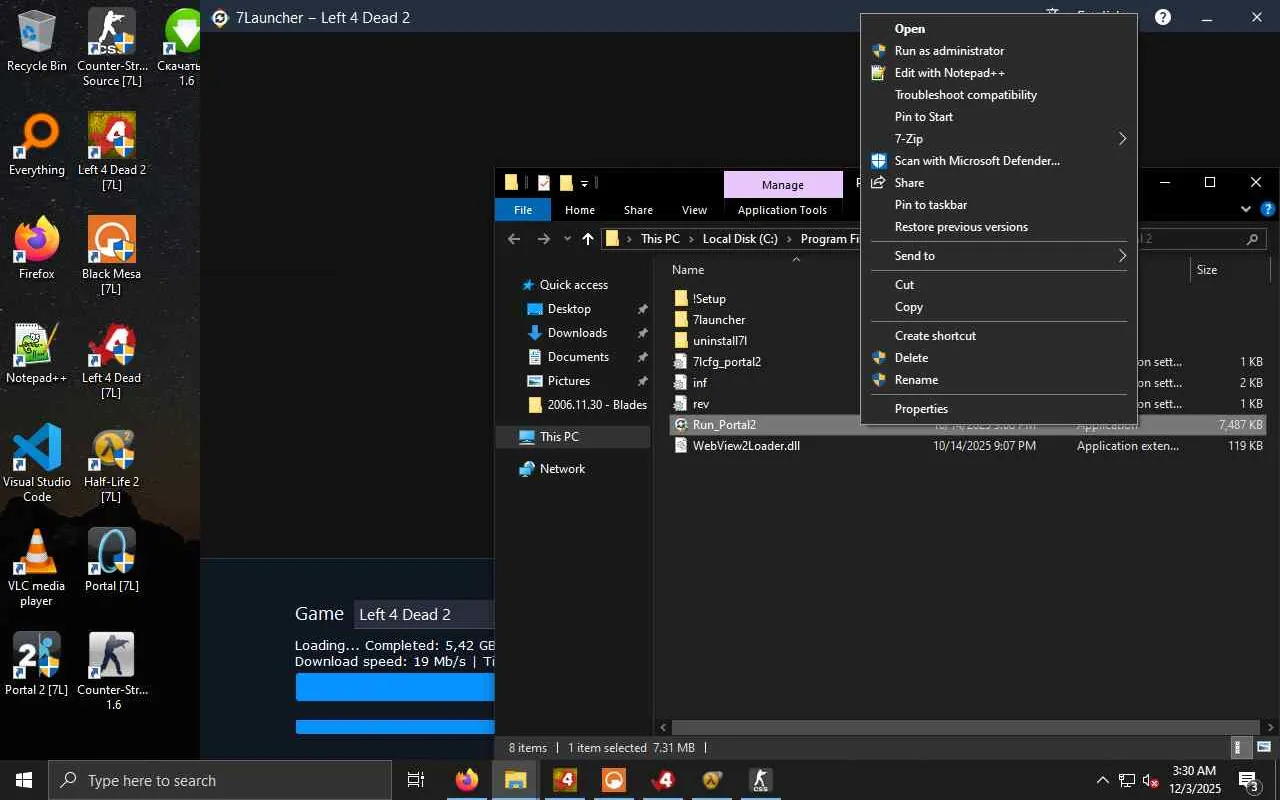Open the Everything search desktop icon
This screenshot has width=1280, height=800.
(37, 145)
